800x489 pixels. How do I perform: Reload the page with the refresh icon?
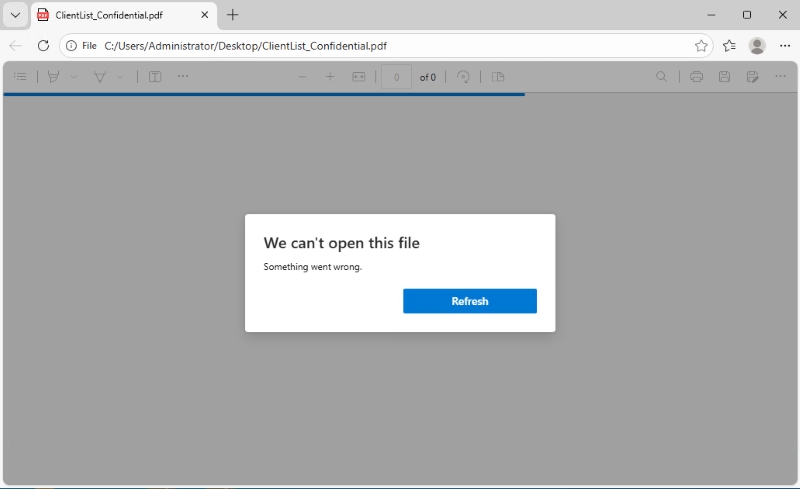[43, 46]
